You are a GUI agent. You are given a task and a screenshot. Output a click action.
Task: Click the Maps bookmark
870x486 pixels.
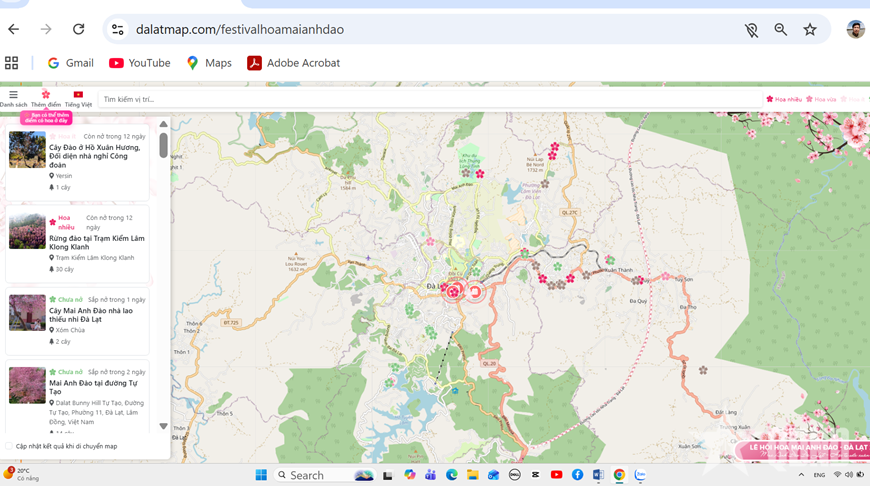pos(208,63)
